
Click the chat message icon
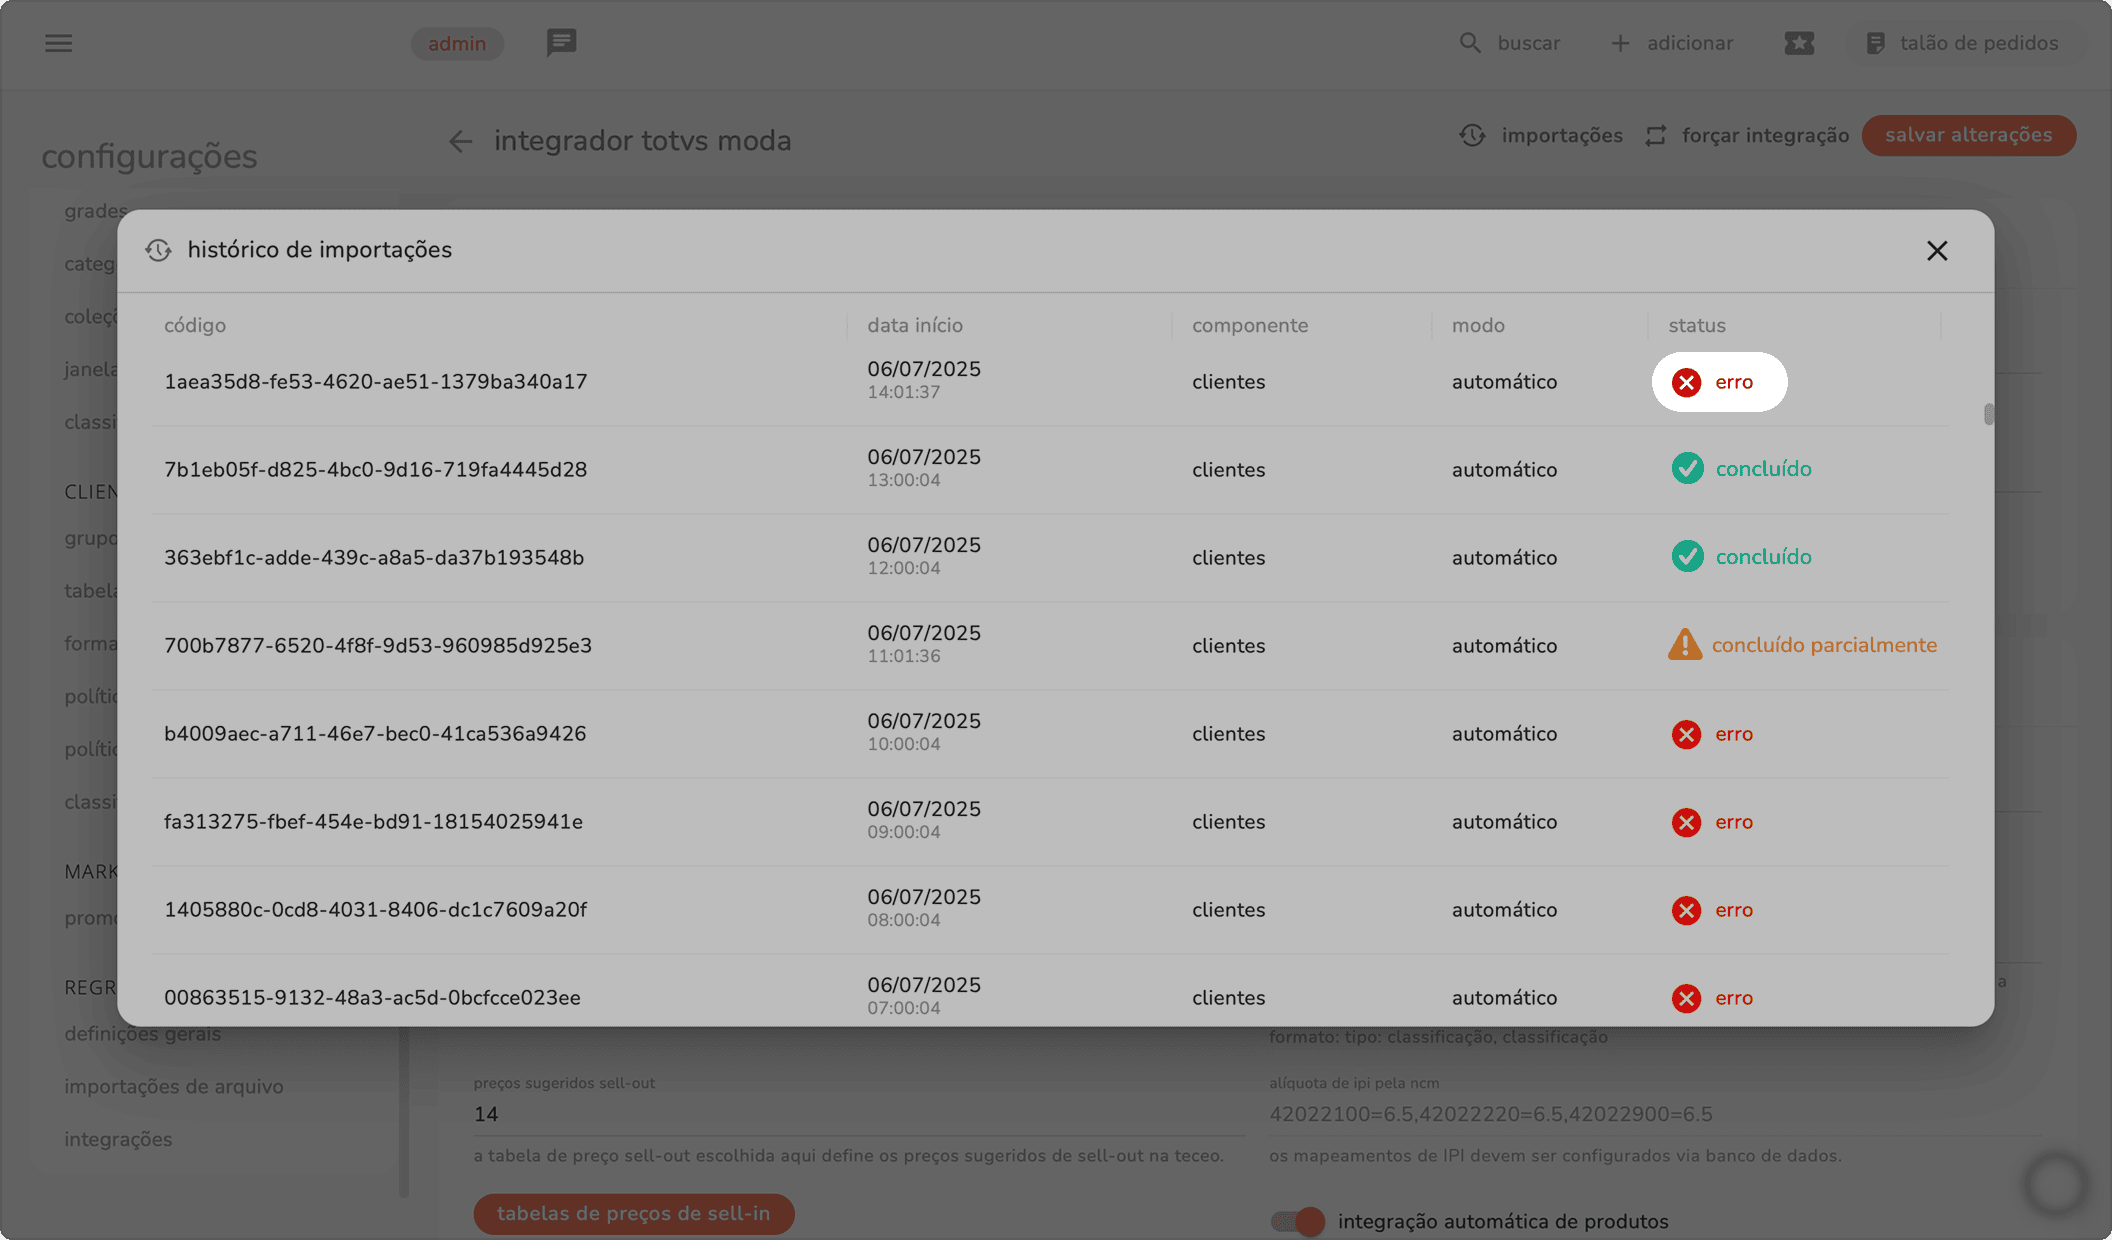[562, 43]
